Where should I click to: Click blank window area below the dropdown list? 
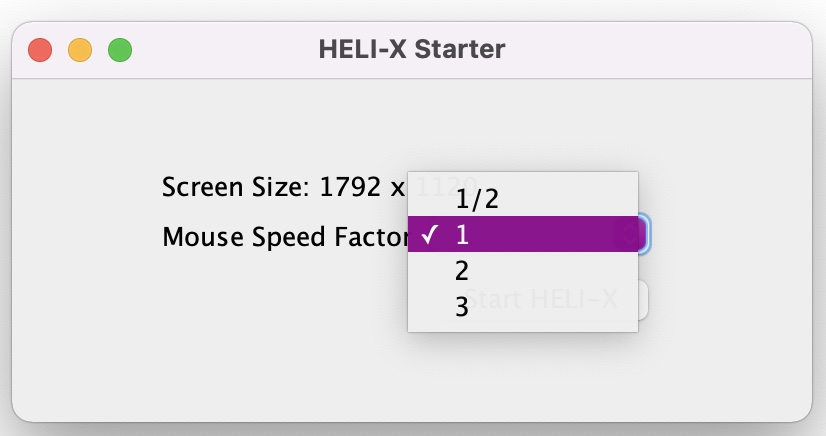(520, 375)
